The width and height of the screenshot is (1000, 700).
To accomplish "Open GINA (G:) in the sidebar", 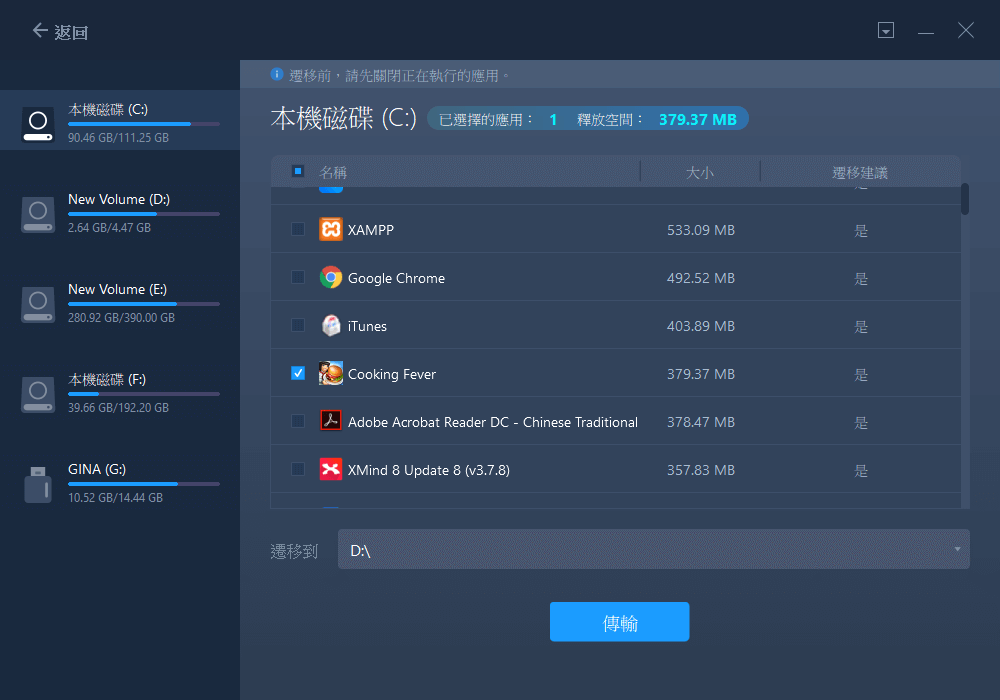I will [120, 484].
